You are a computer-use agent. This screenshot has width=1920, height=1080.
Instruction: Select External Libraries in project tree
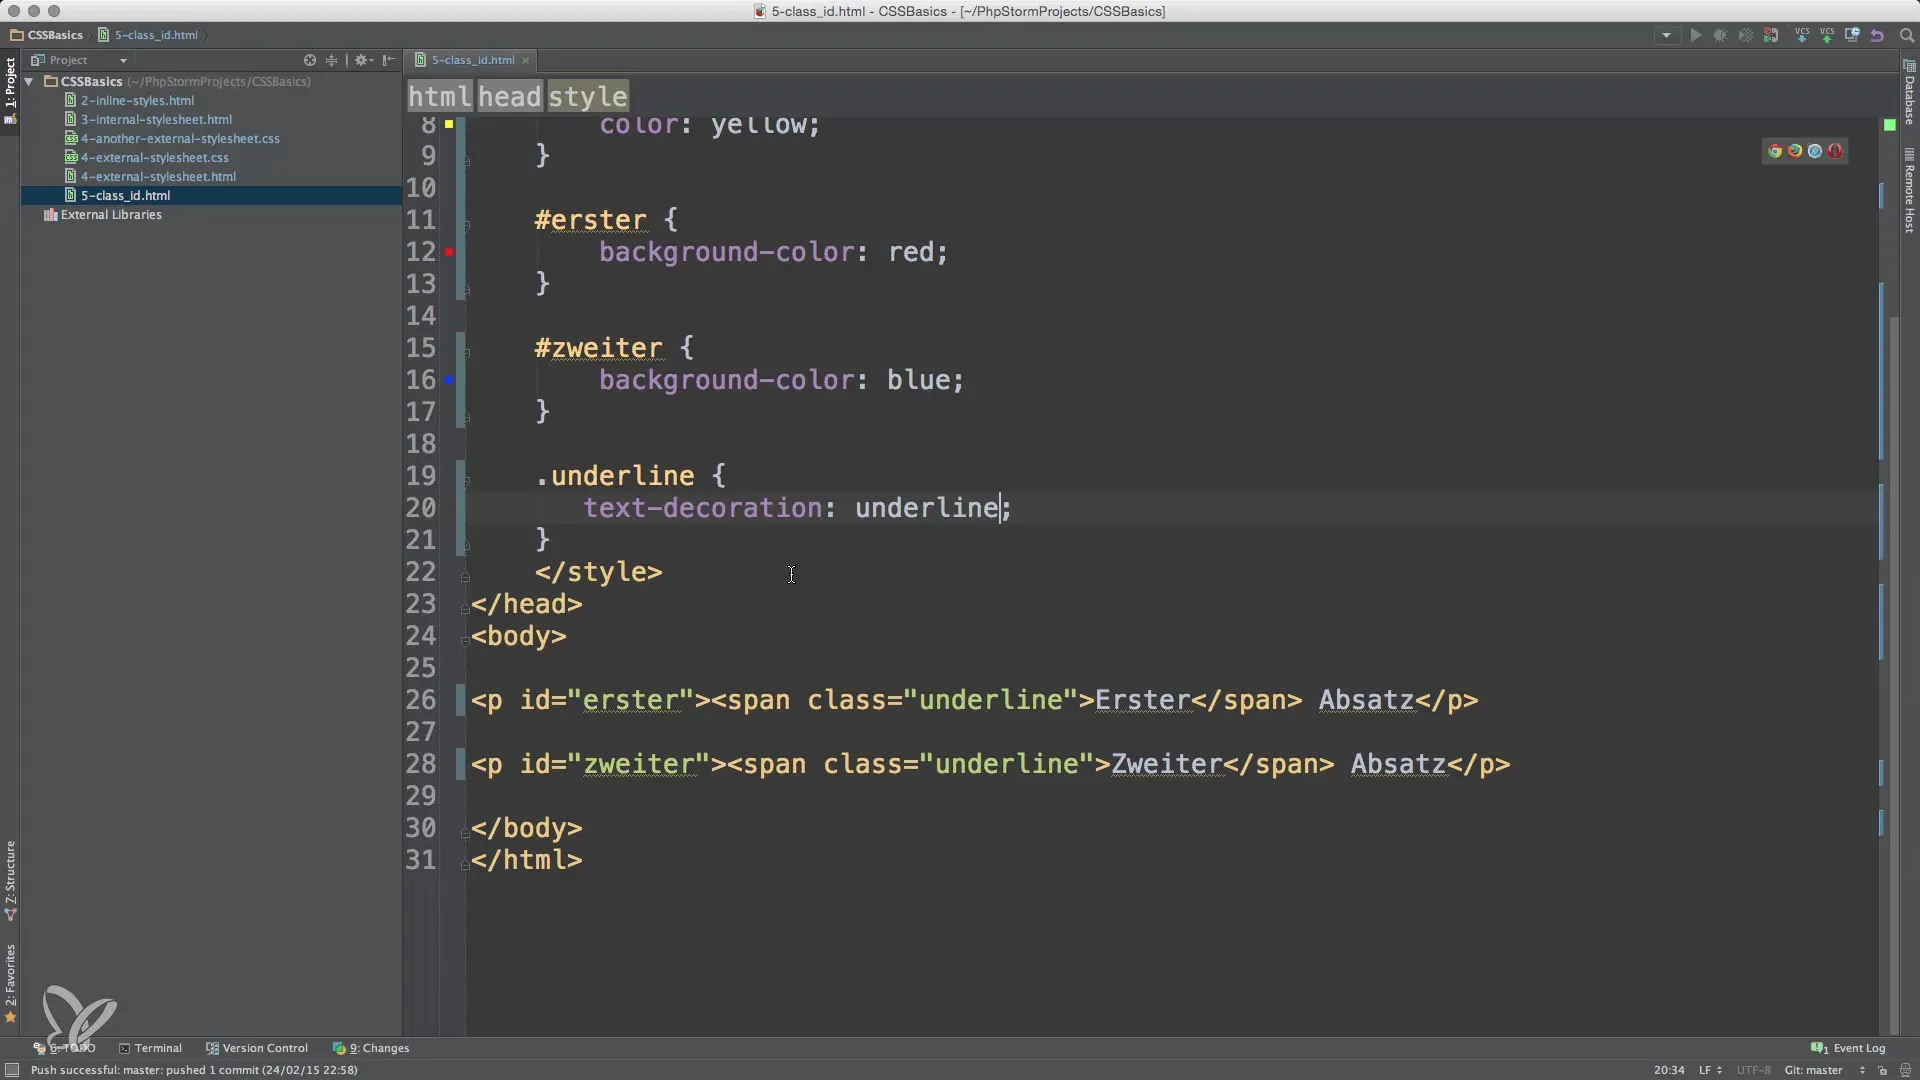point(110,214)
